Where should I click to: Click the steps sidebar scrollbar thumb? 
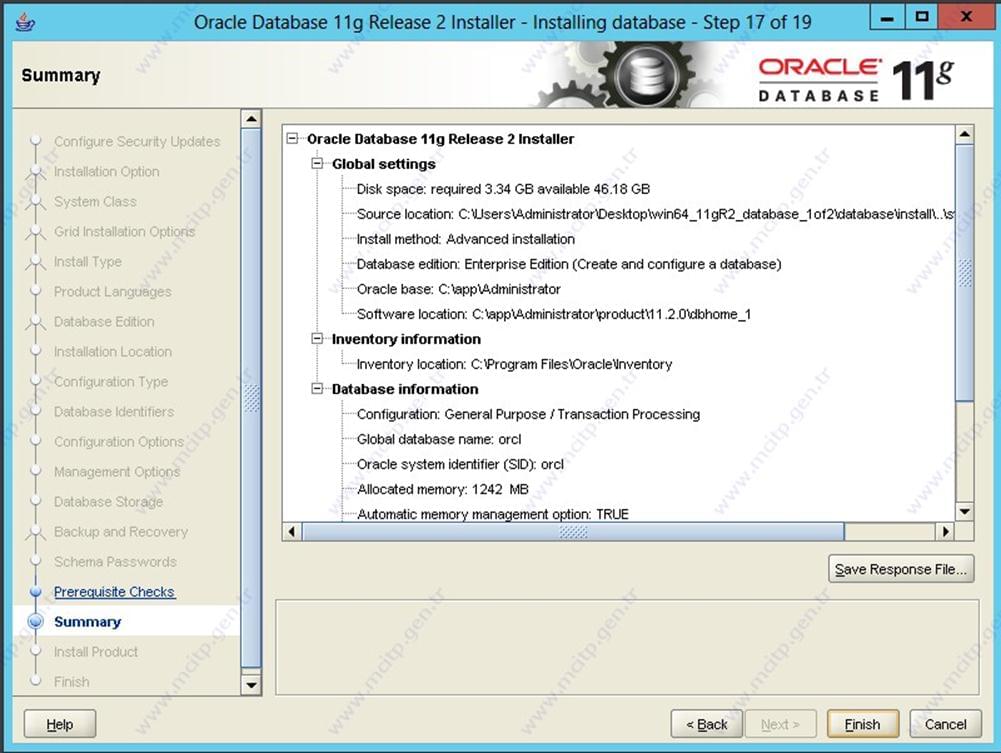click(252, 398)
